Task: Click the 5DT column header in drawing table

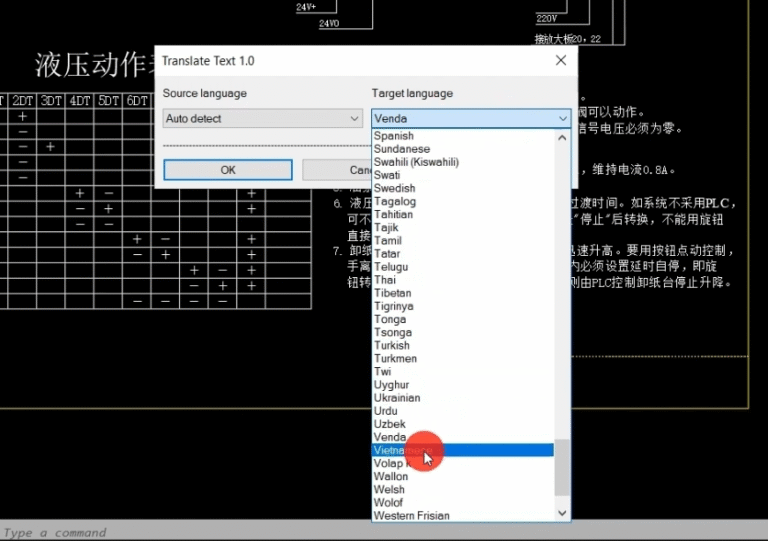Action: (x=108, y=101)
